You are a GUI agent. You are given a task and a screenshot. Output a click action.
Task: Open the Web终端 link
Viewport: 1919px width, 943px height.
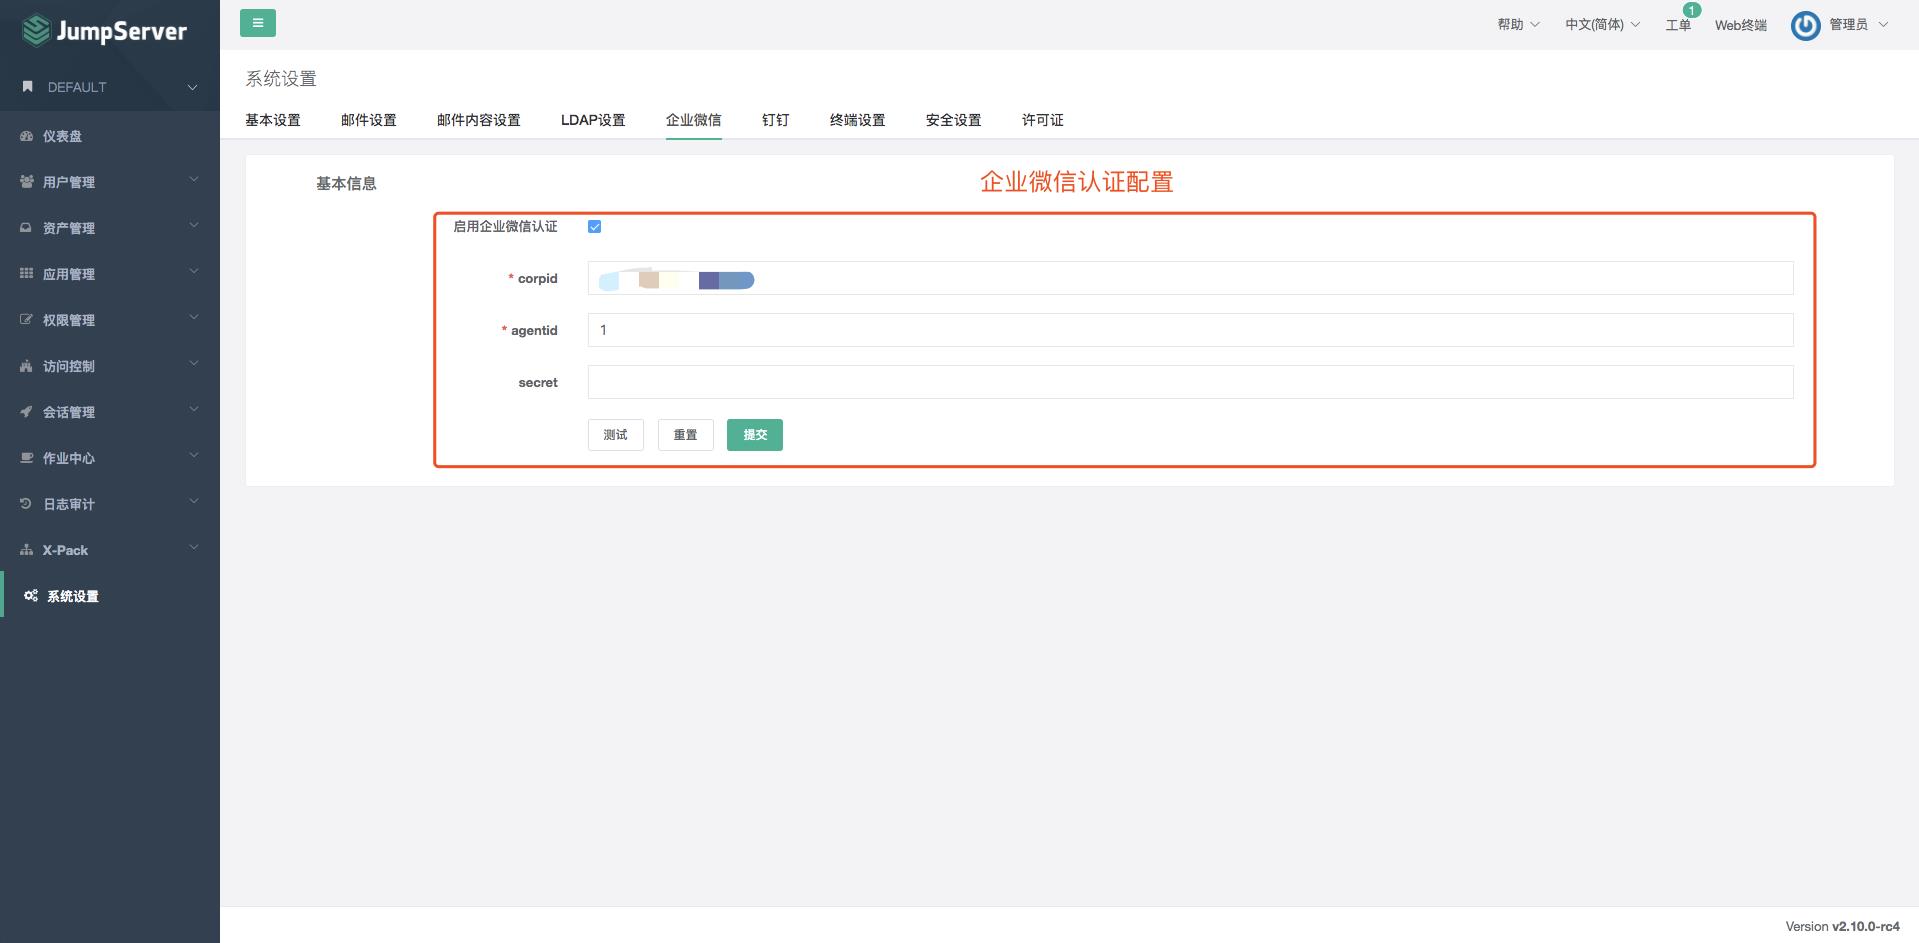(1741, 26)
